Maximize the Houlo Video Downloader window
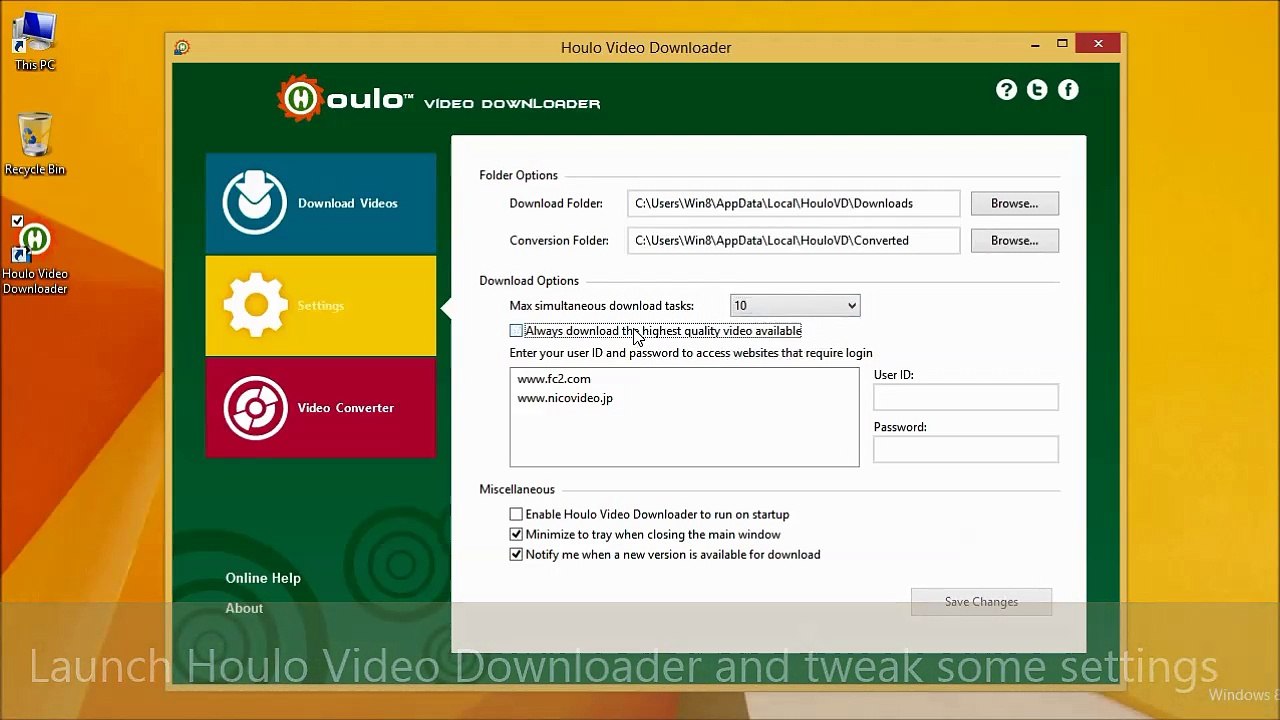 point(1062,44)
